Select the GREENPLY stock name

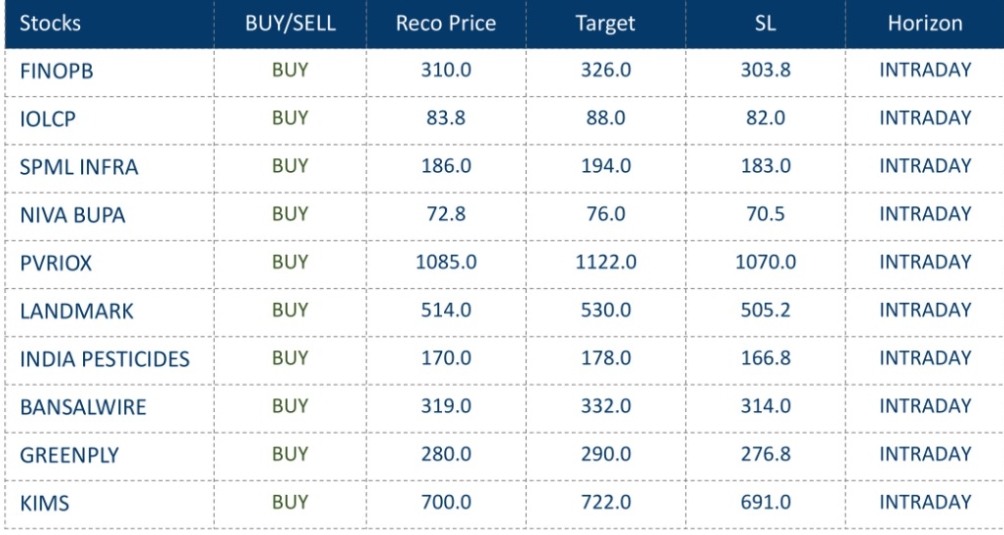(69, 455)
